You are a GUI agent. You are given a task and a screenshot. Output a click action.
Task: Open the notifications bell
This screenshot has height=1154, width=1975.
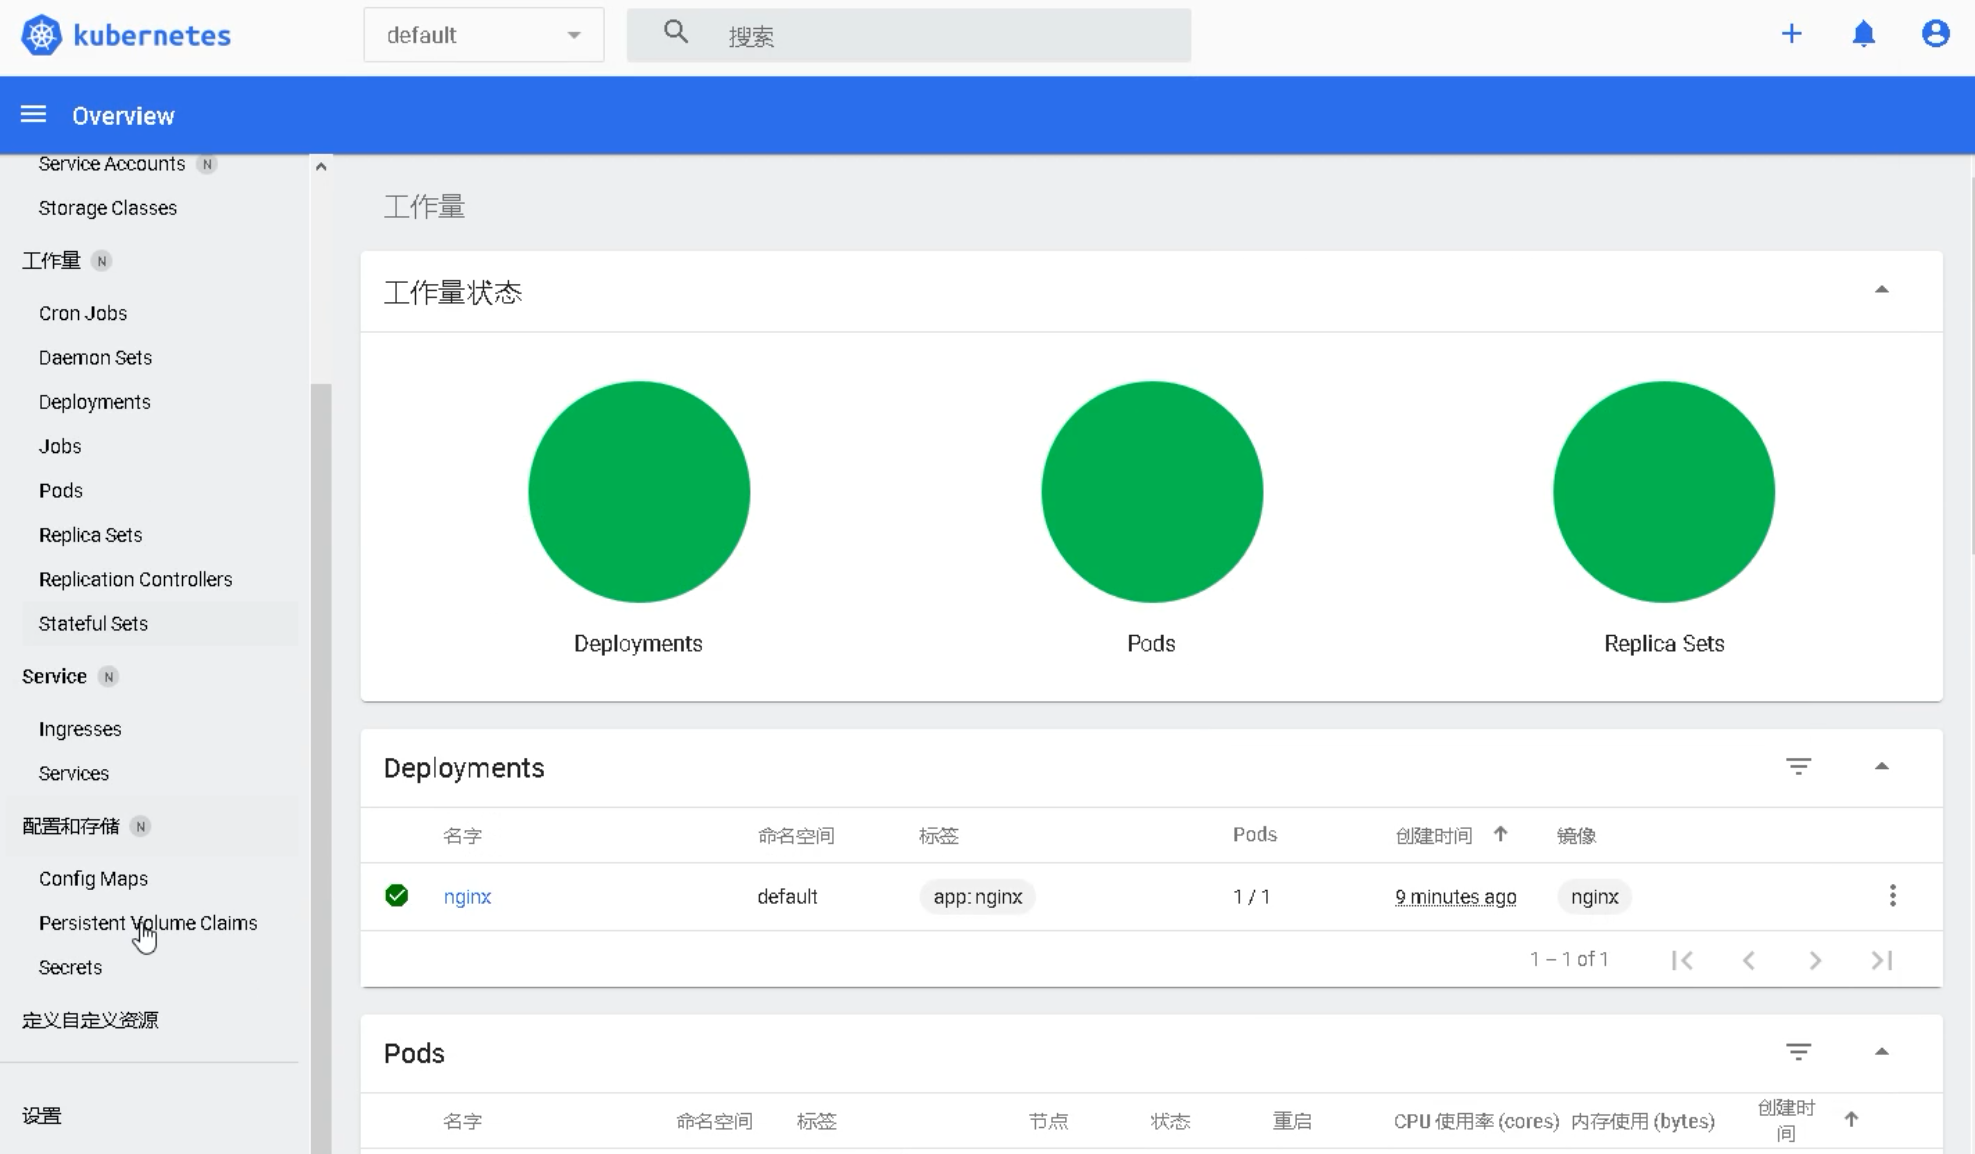pyautogui.click(x=1863, y=34)
